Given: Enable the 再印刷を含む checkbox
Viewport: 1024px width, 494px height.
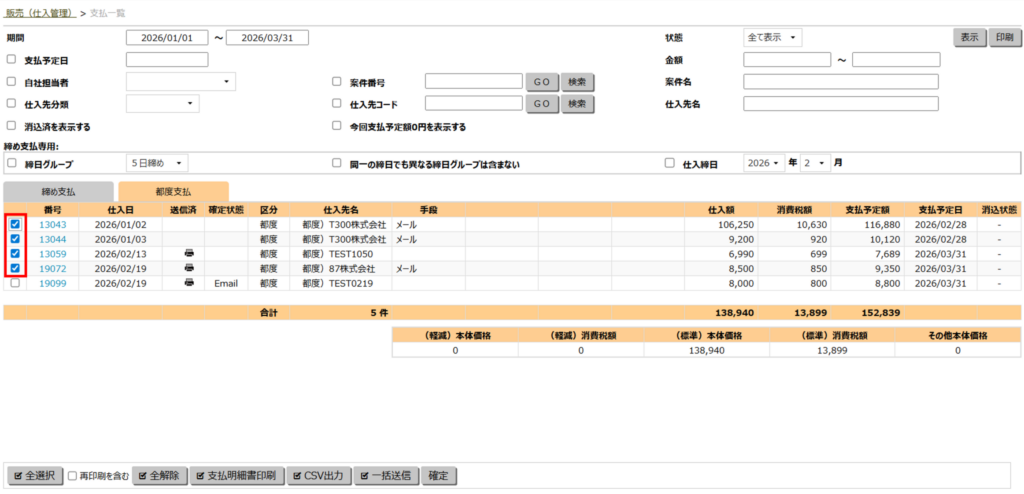Looking at the screenshot, I should [x=73, y=476].
